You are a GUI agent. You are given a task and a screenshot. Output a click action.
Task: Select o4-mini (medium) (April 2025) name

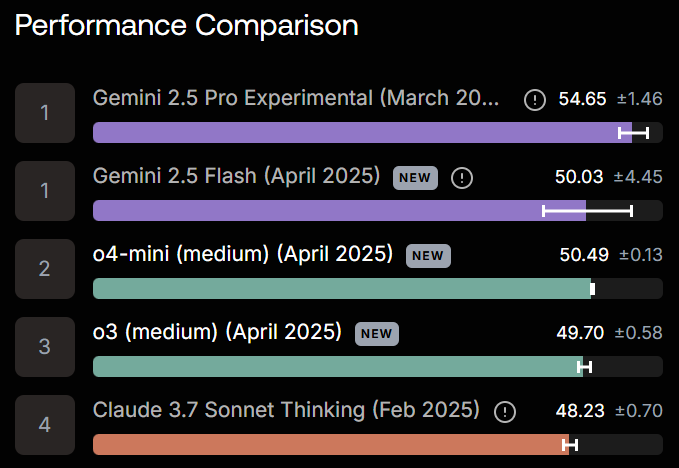click(242, 254)
